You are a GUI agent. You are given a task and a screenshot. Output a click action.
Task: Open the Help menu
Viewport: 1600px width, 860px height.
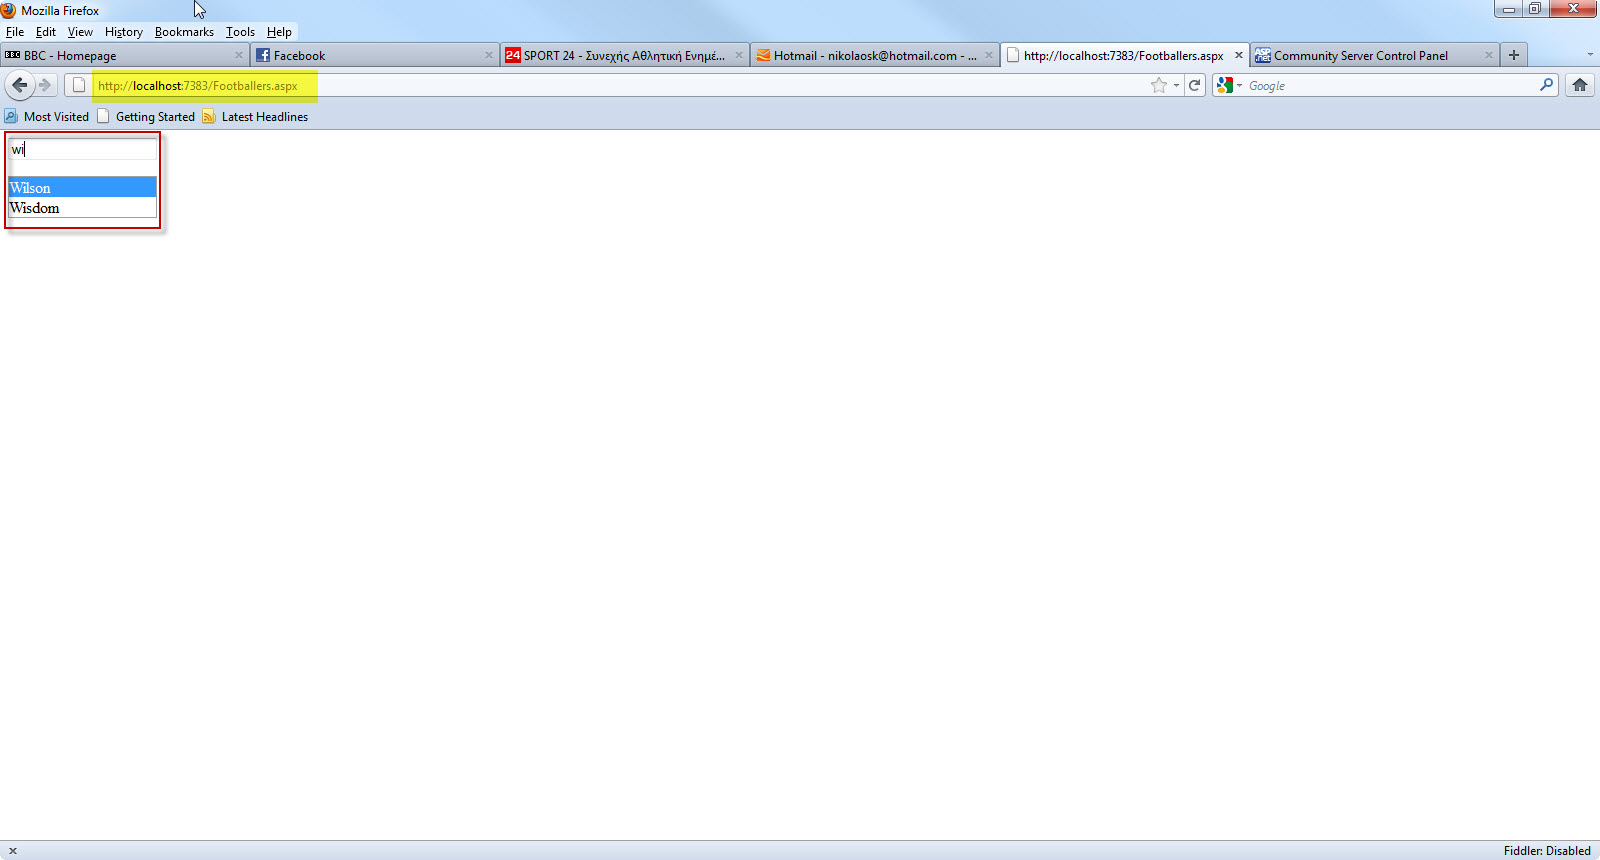(x=279, y=32)
